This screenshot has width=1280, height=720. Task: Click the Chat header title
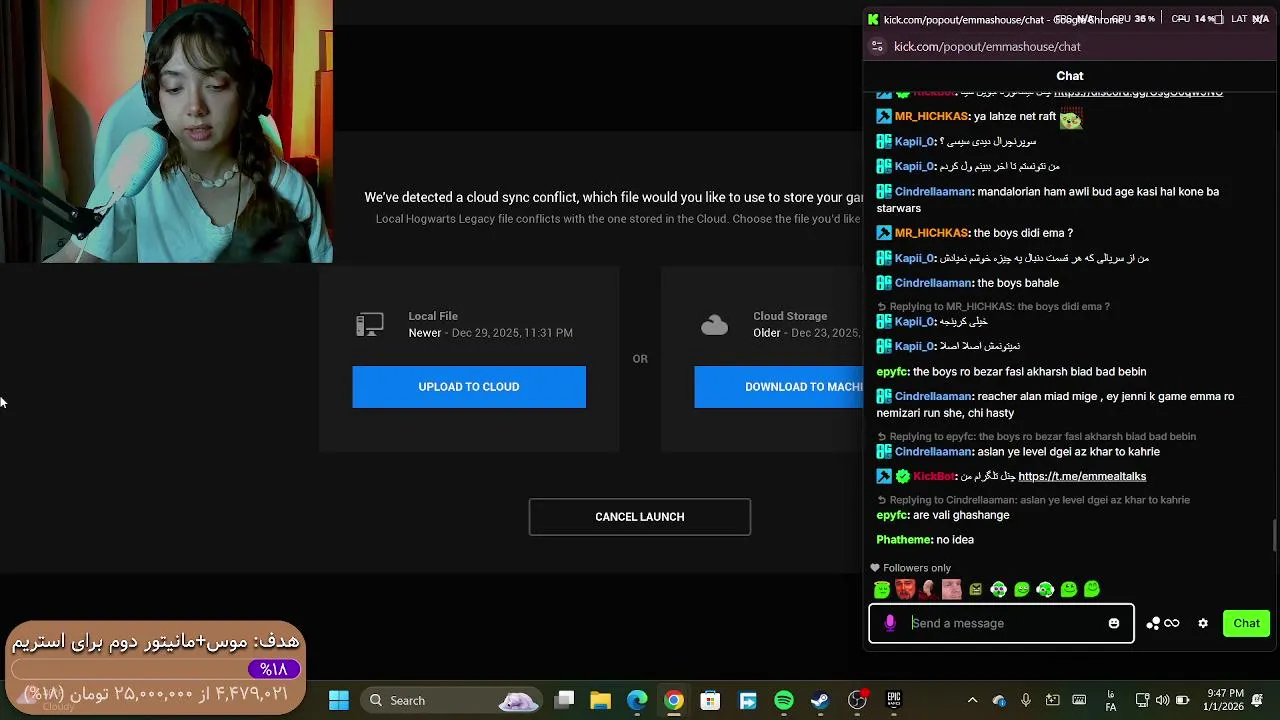(x=1070, y=76)
